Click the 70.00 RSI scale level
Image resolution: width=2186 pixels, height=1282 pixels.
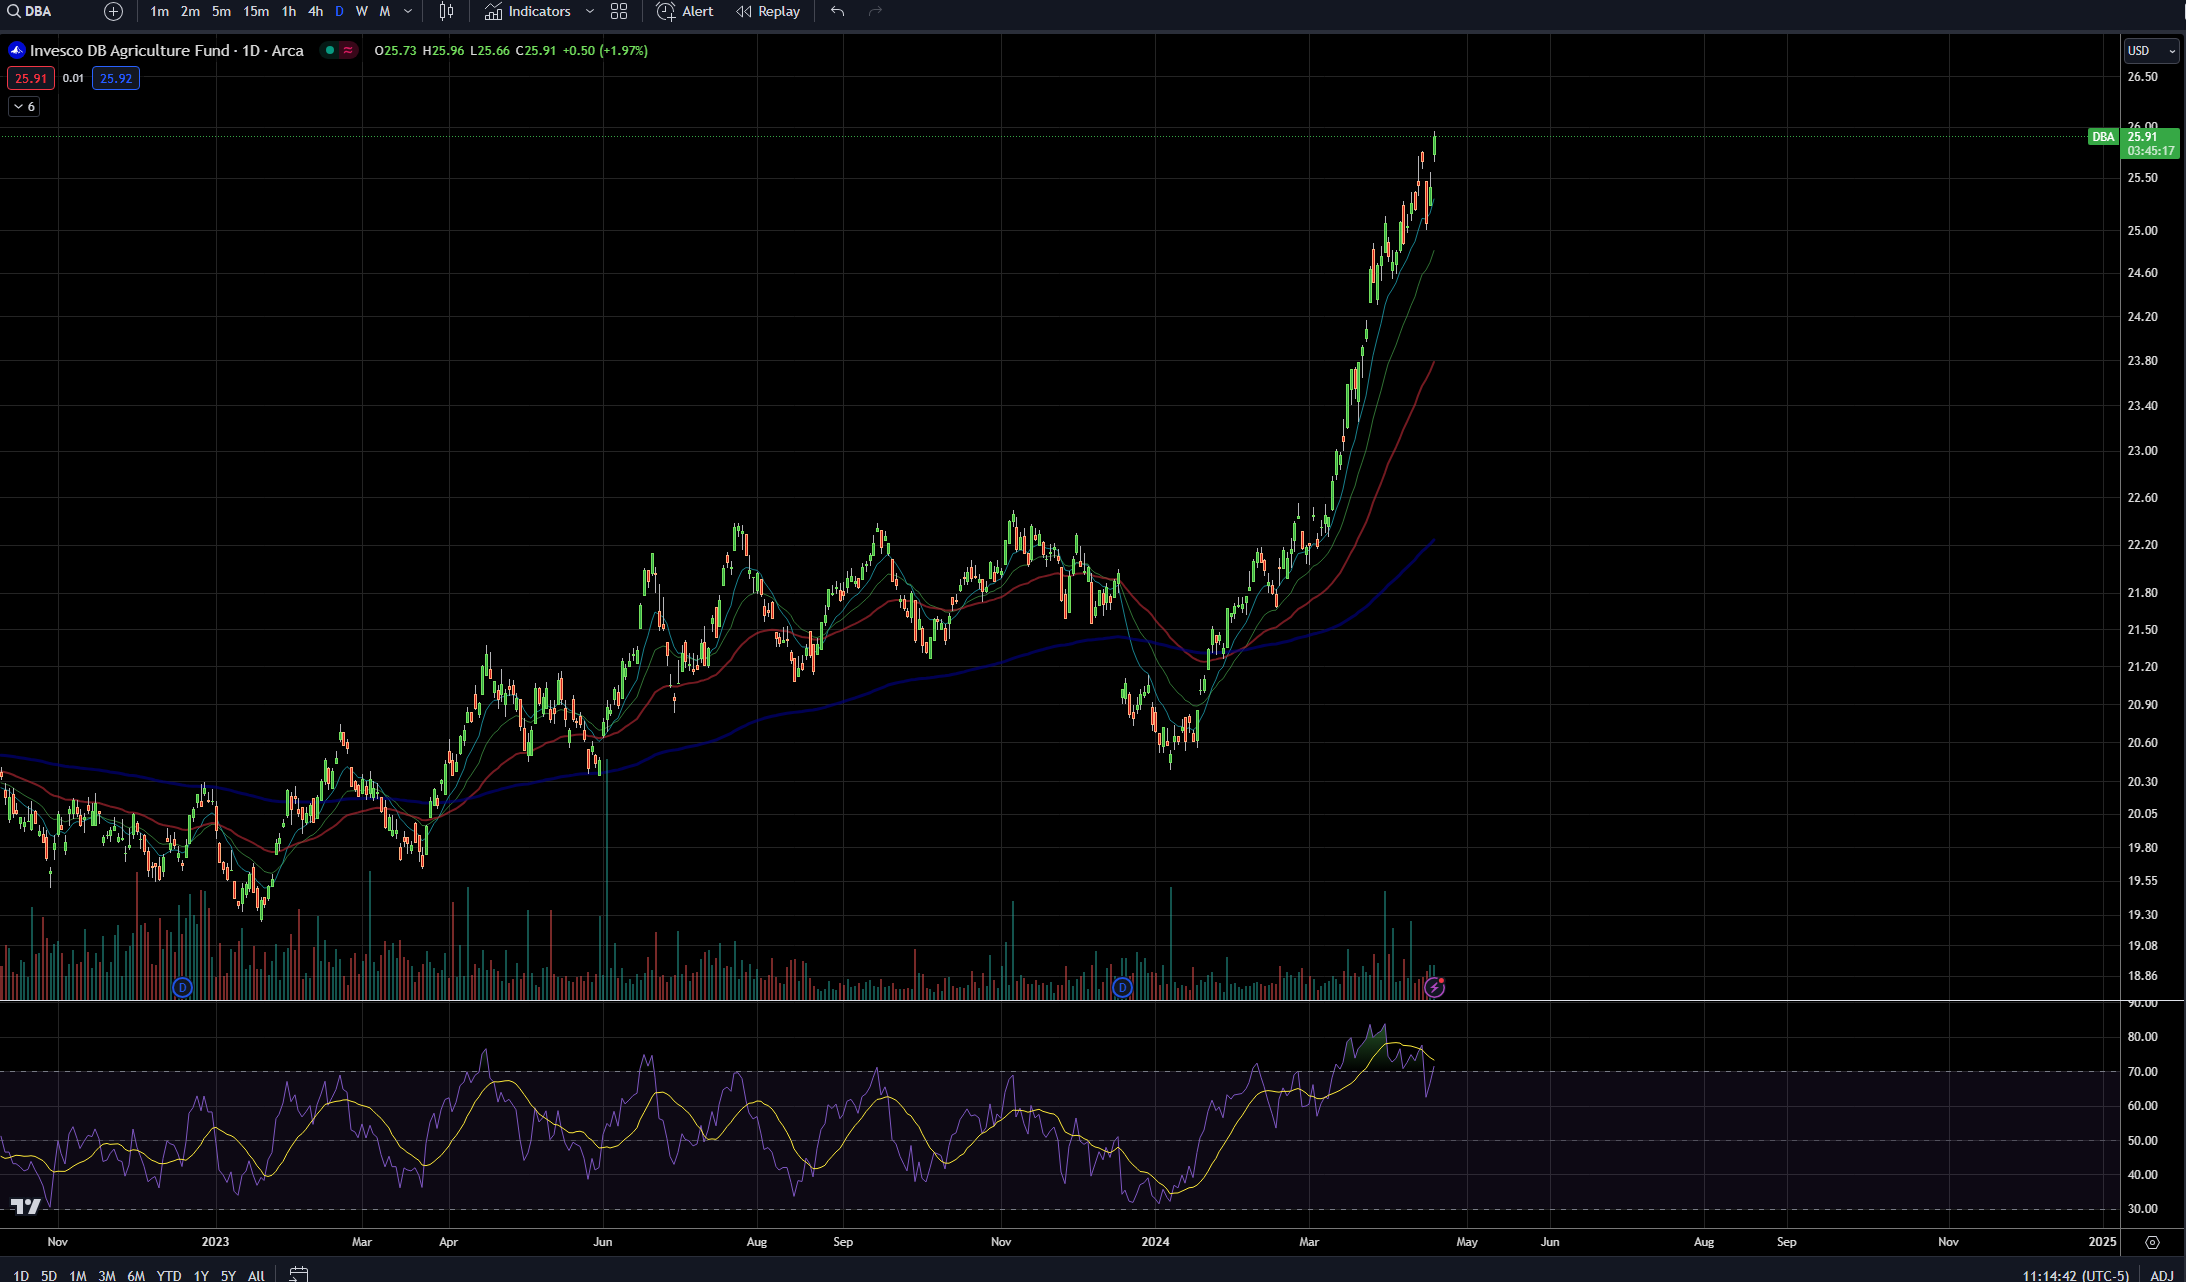pos(2142,1071)
